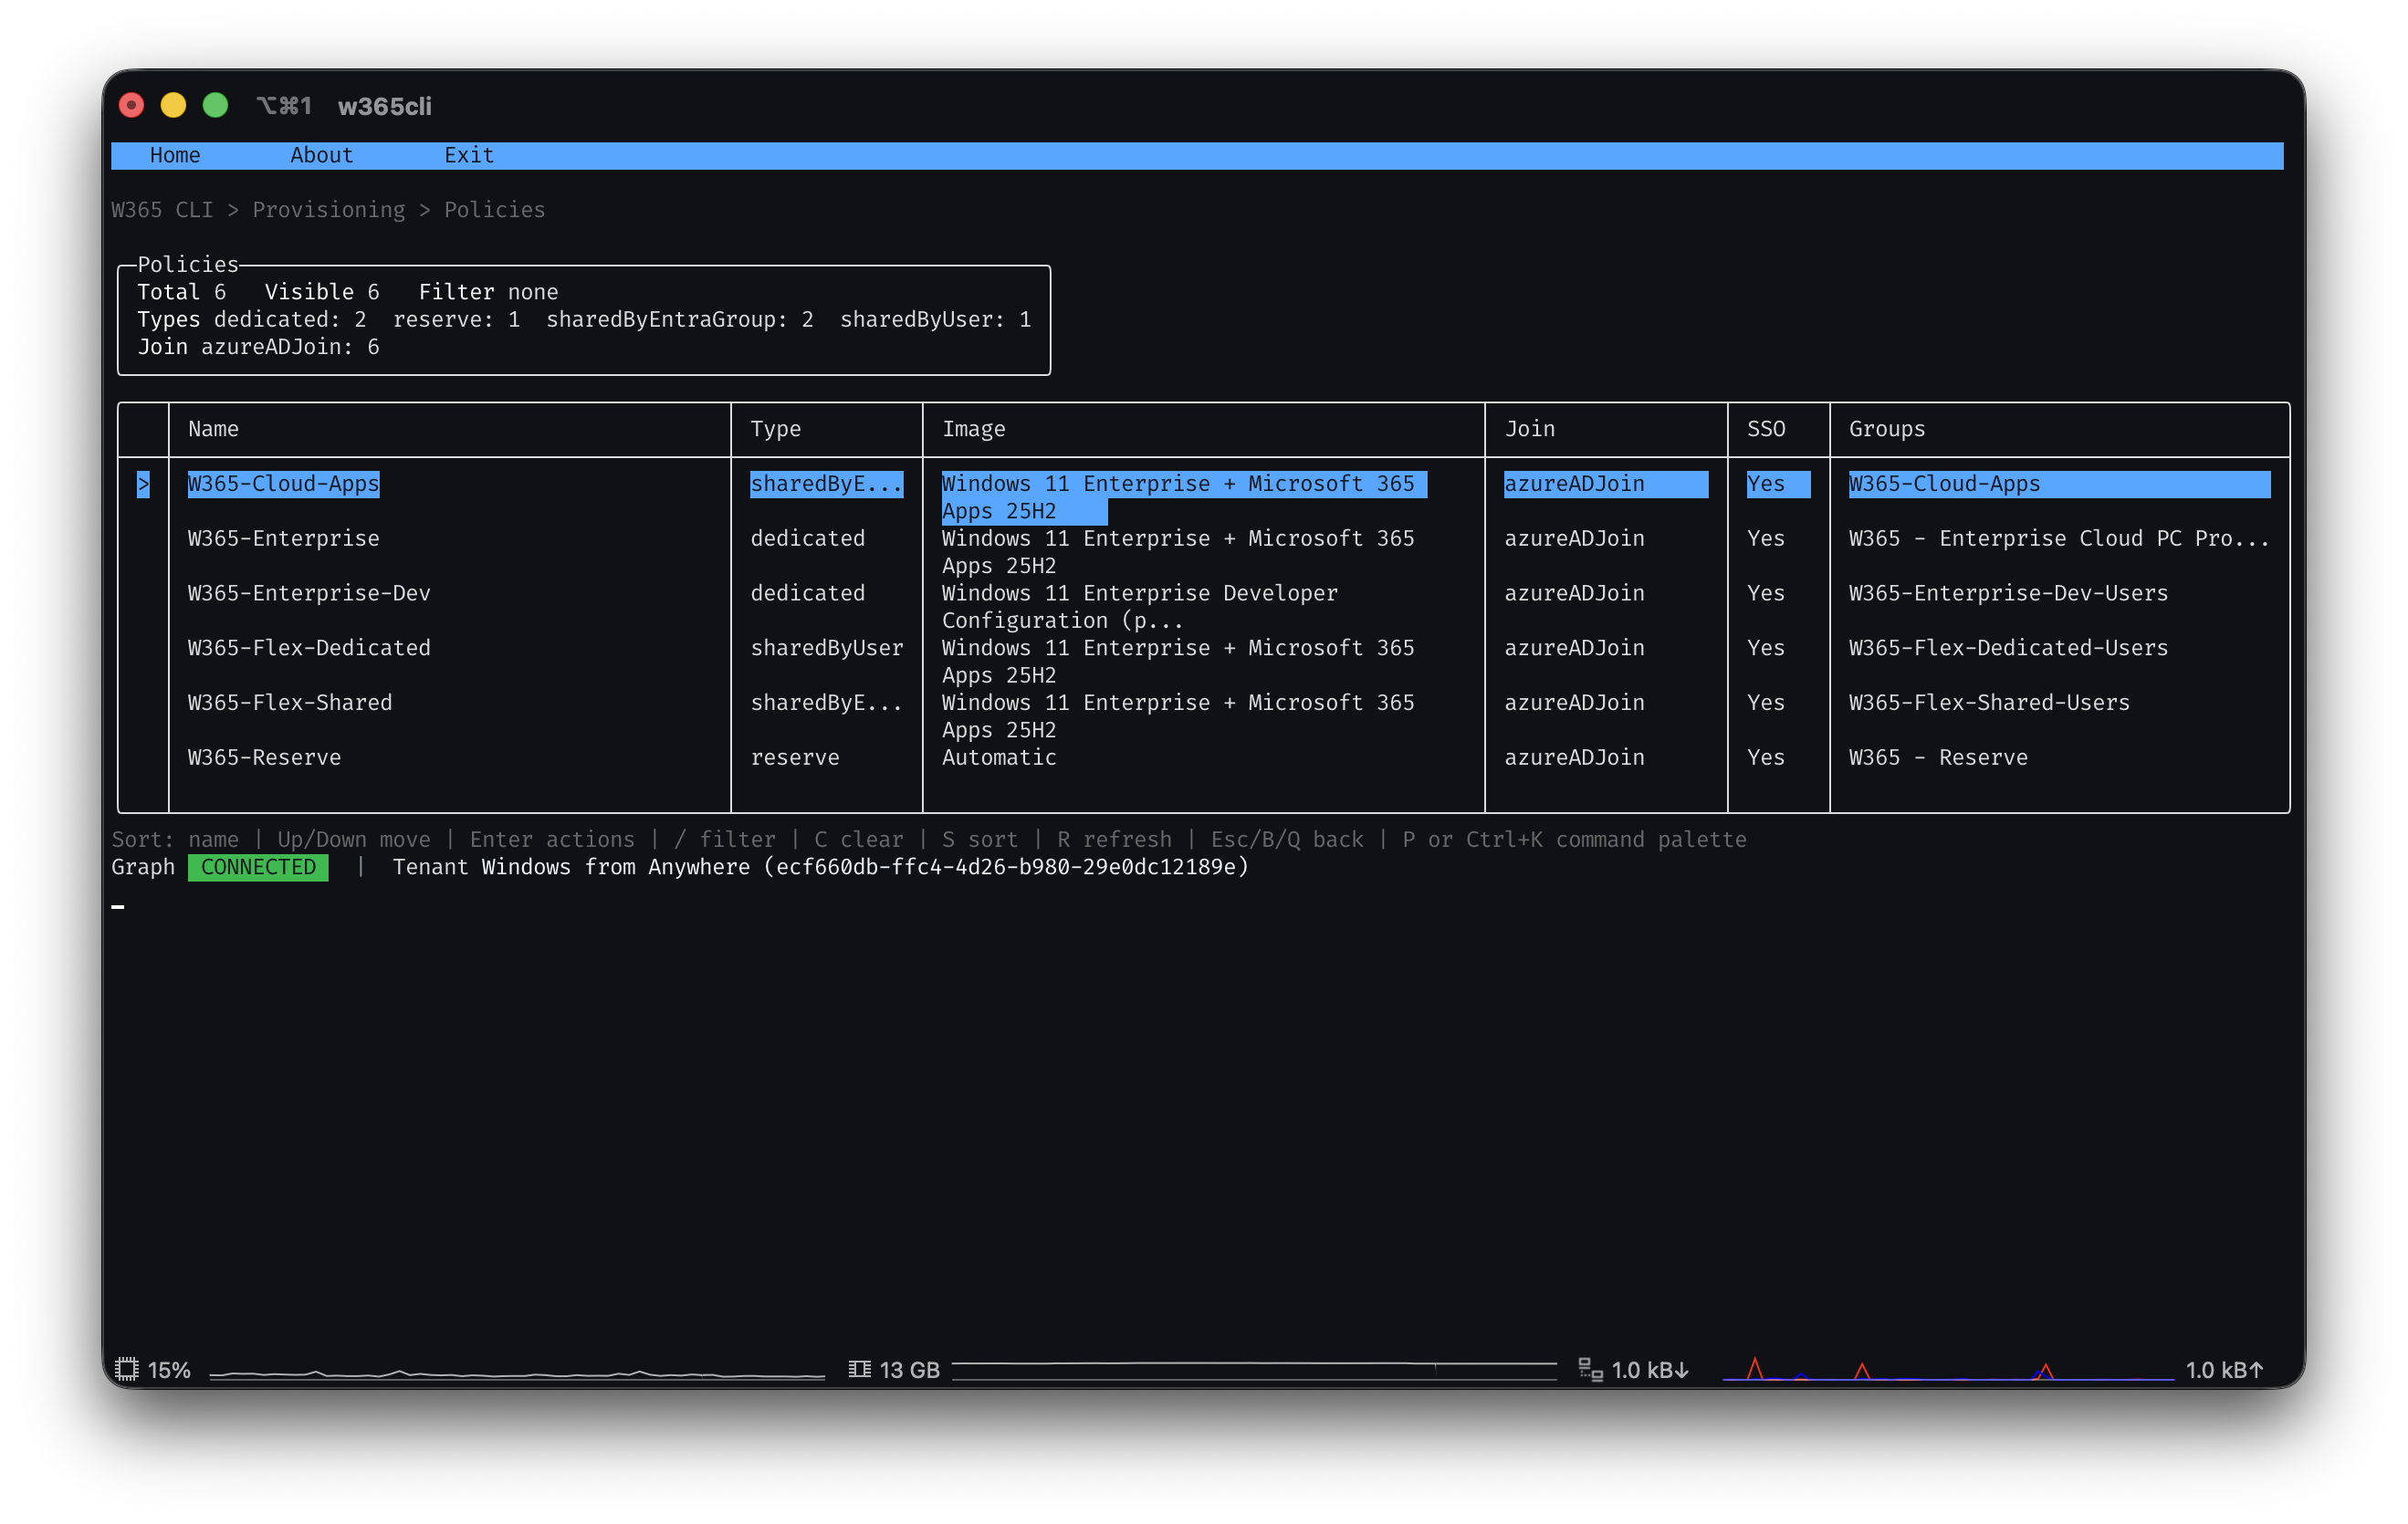Click W365 - Enterprise Cloud PC Pro... group cell
The width and height of the screenshot is (2408, 1524).
(x=2059, y=538)
